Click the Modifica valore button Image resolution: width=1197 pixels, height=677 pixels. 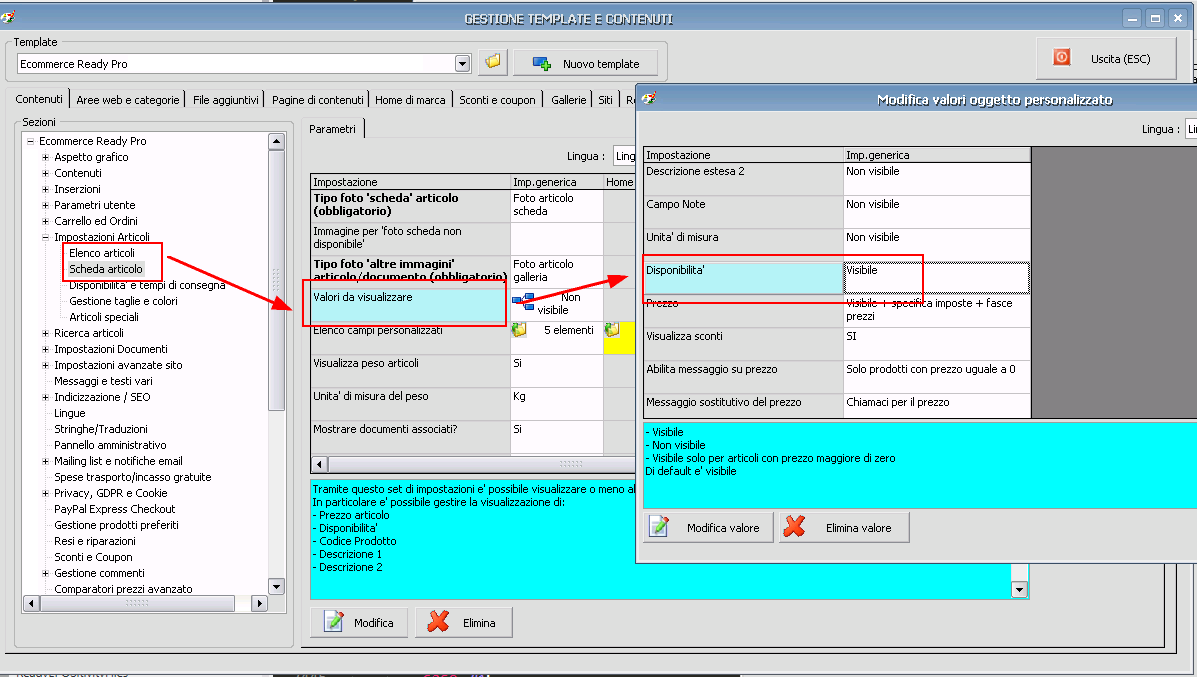point(708,527)
